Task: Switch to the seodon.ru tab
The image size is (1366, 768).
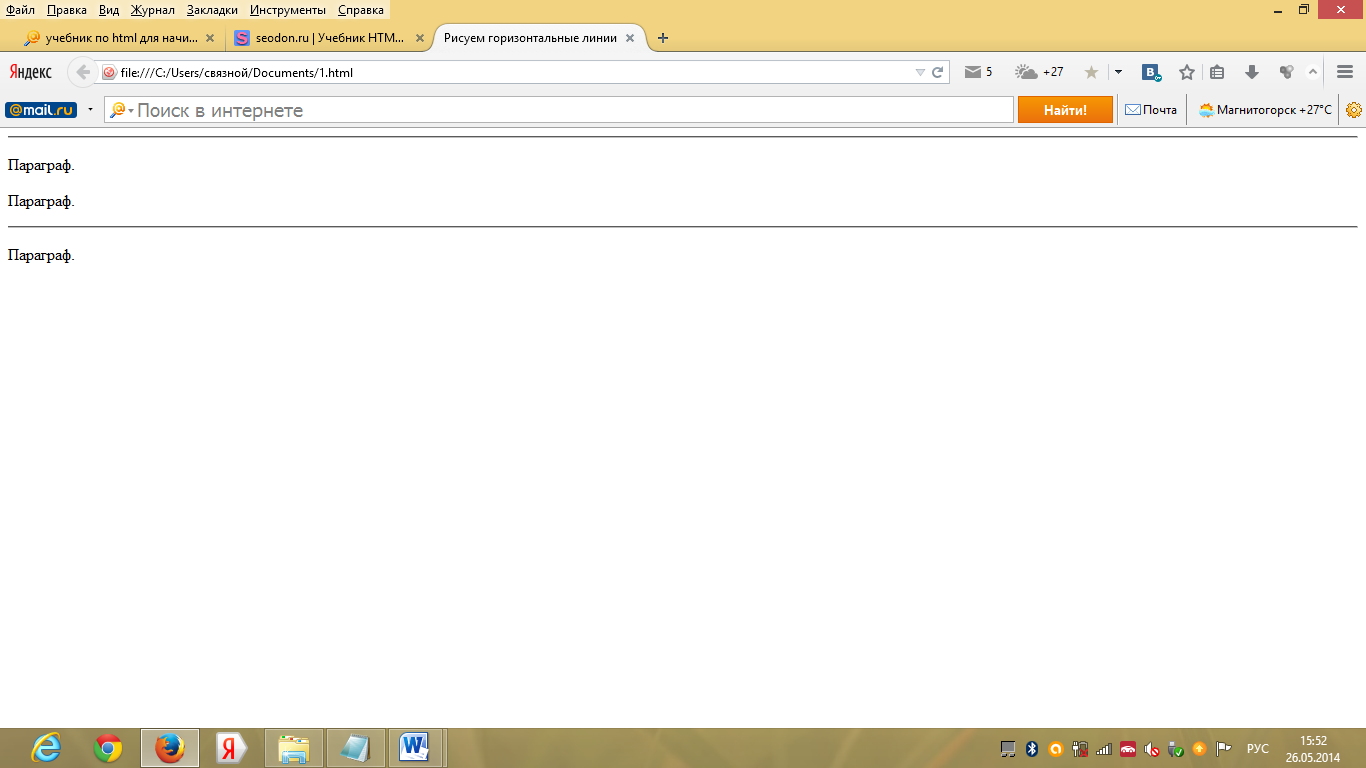Action: (328, 38)
